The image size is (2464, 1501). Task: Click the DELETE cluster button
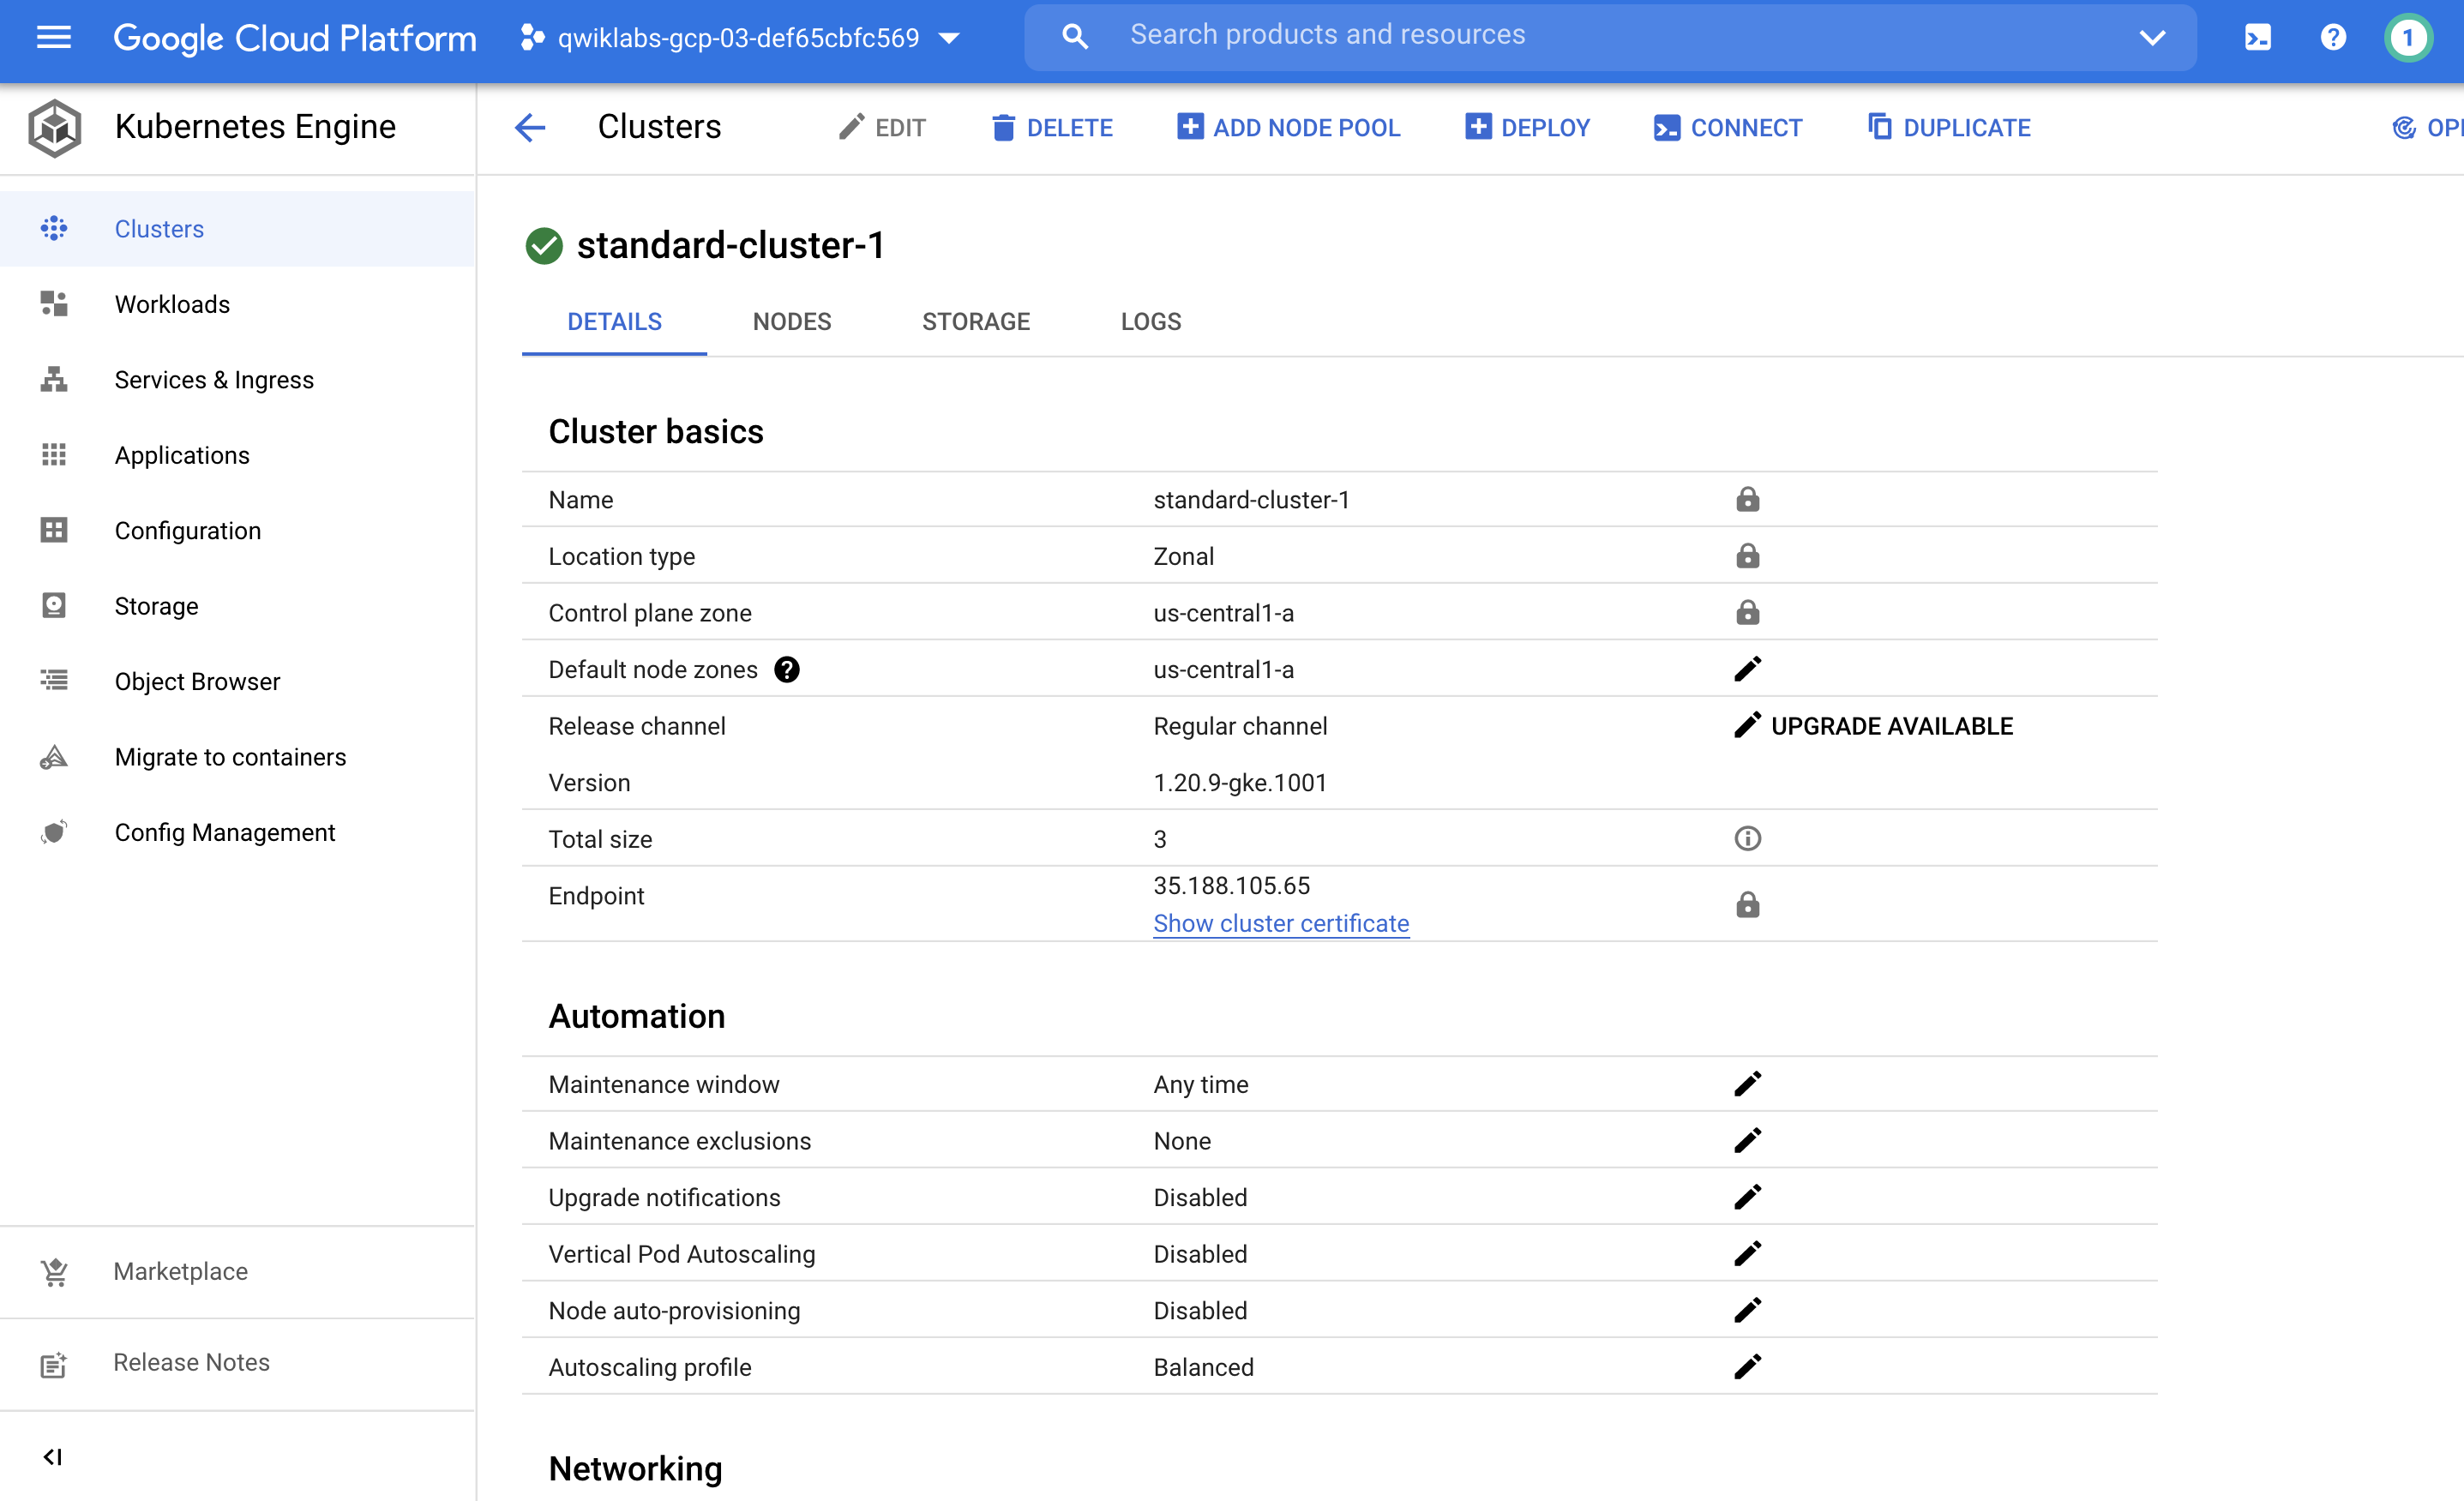1051,128
